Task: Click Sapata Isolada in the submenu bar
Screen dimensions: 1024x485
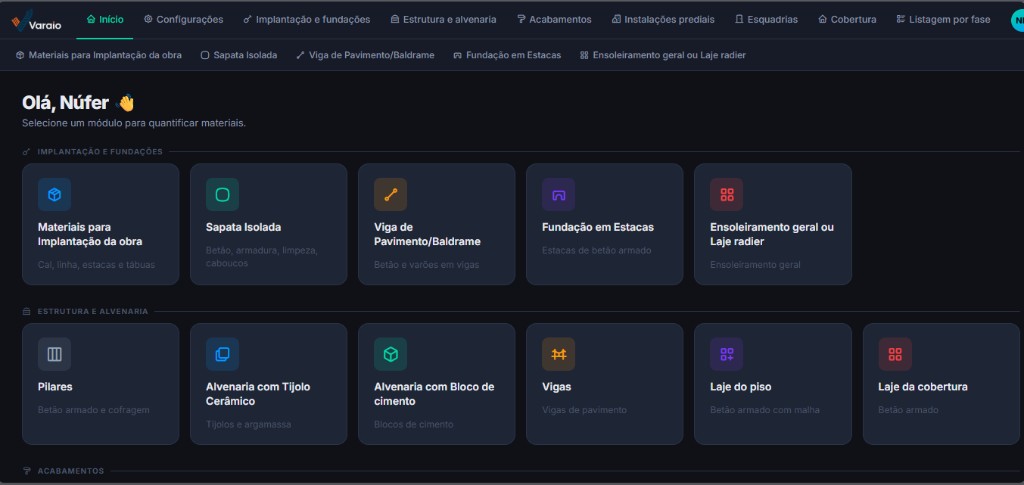Action: pos(239,55)
